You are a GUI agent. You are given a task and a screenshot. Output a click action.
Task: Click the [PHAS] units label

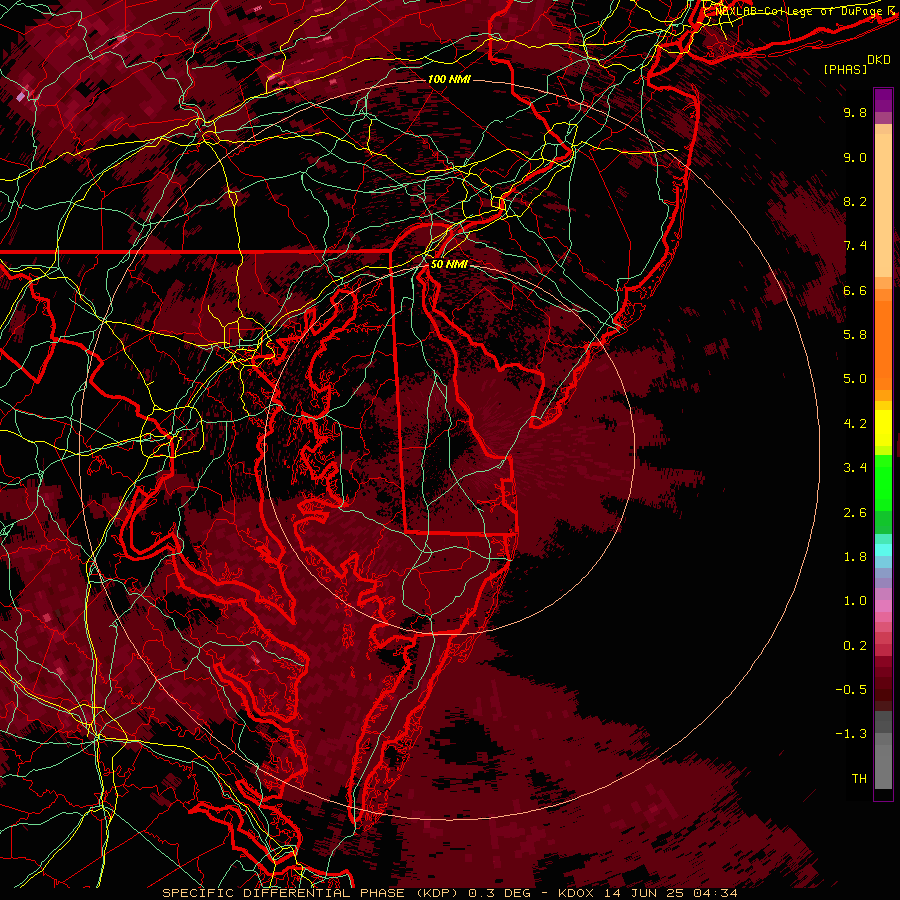(845, 69)
